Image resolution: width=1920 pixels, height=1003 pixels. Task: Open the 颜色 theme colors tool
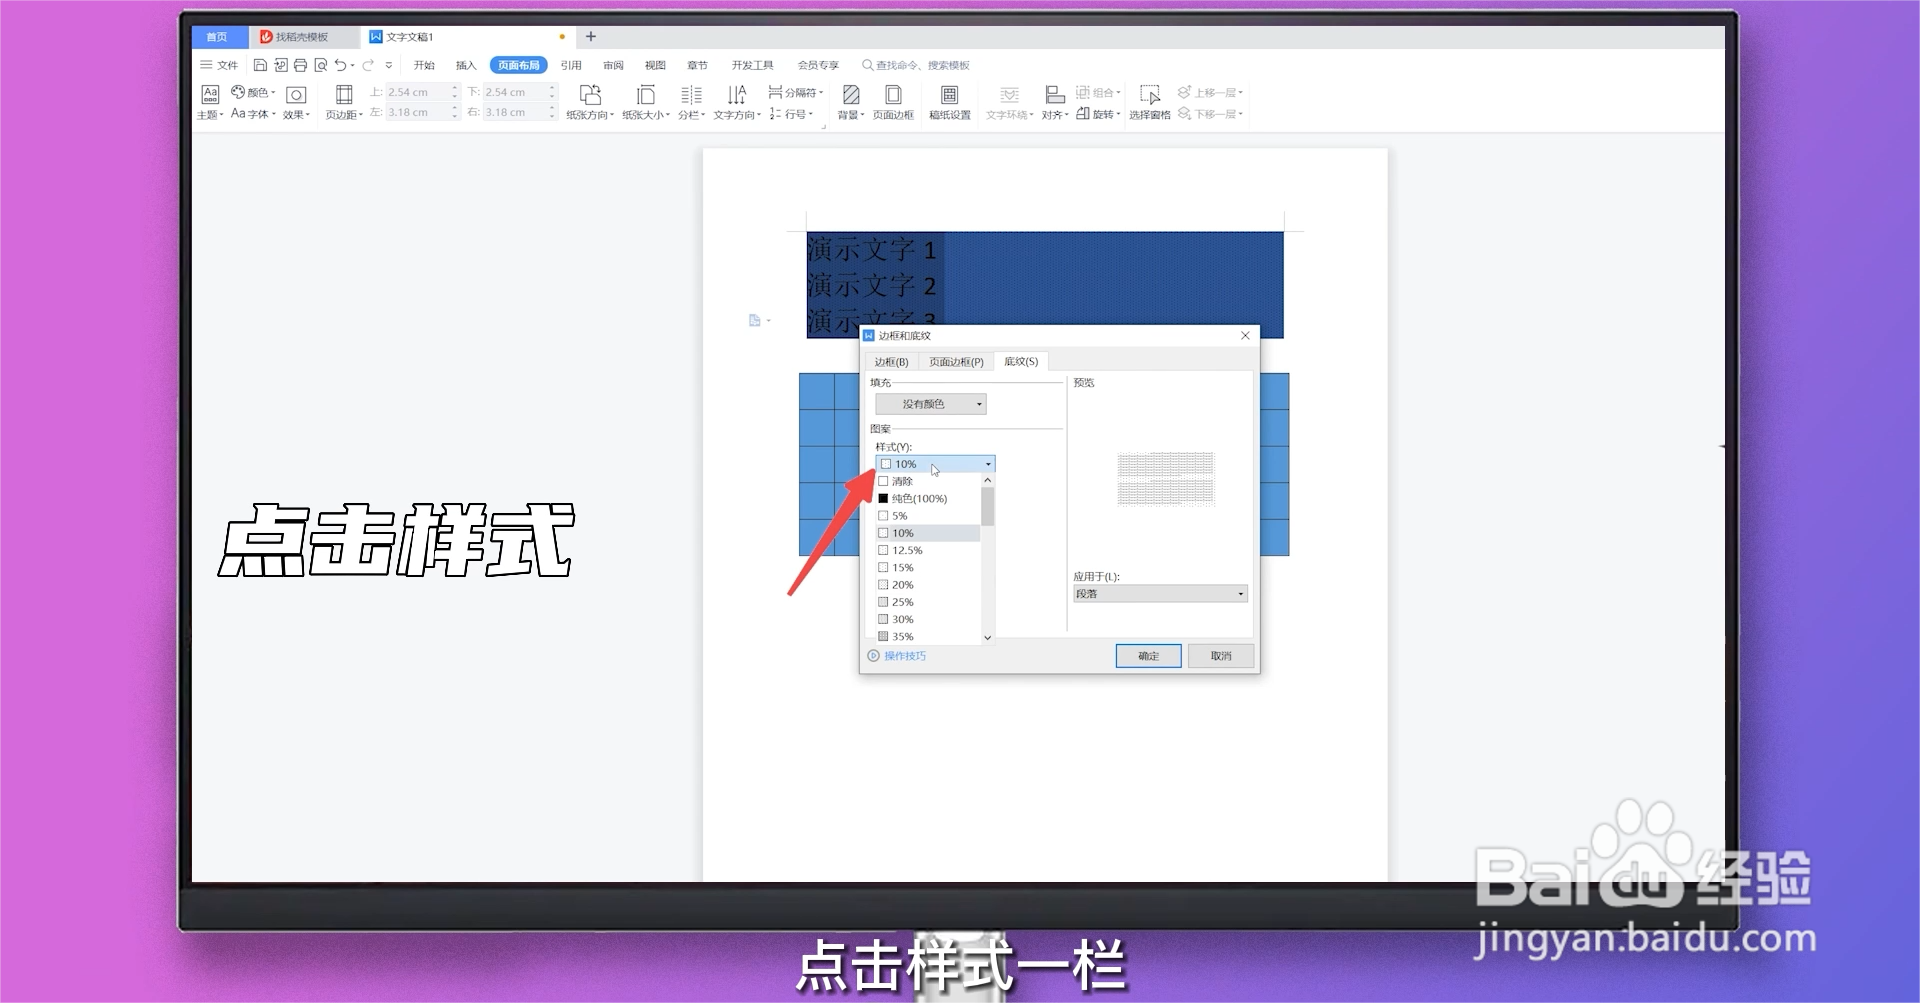253,92
